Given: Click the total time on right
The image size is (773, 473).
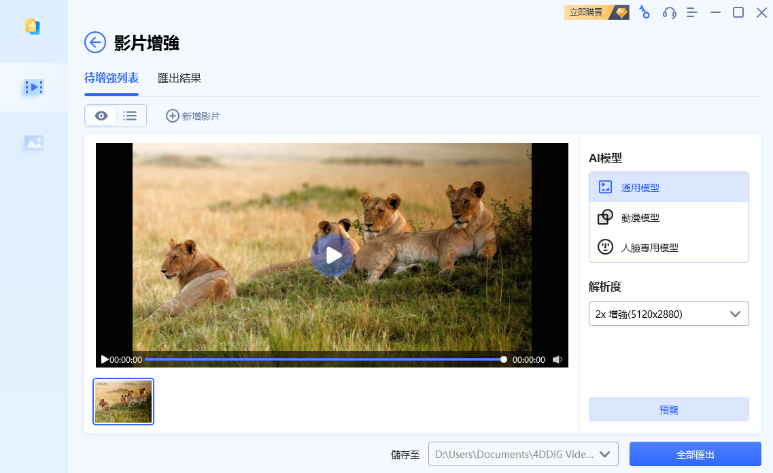Looking at the screenshot, I should [528, 360].
